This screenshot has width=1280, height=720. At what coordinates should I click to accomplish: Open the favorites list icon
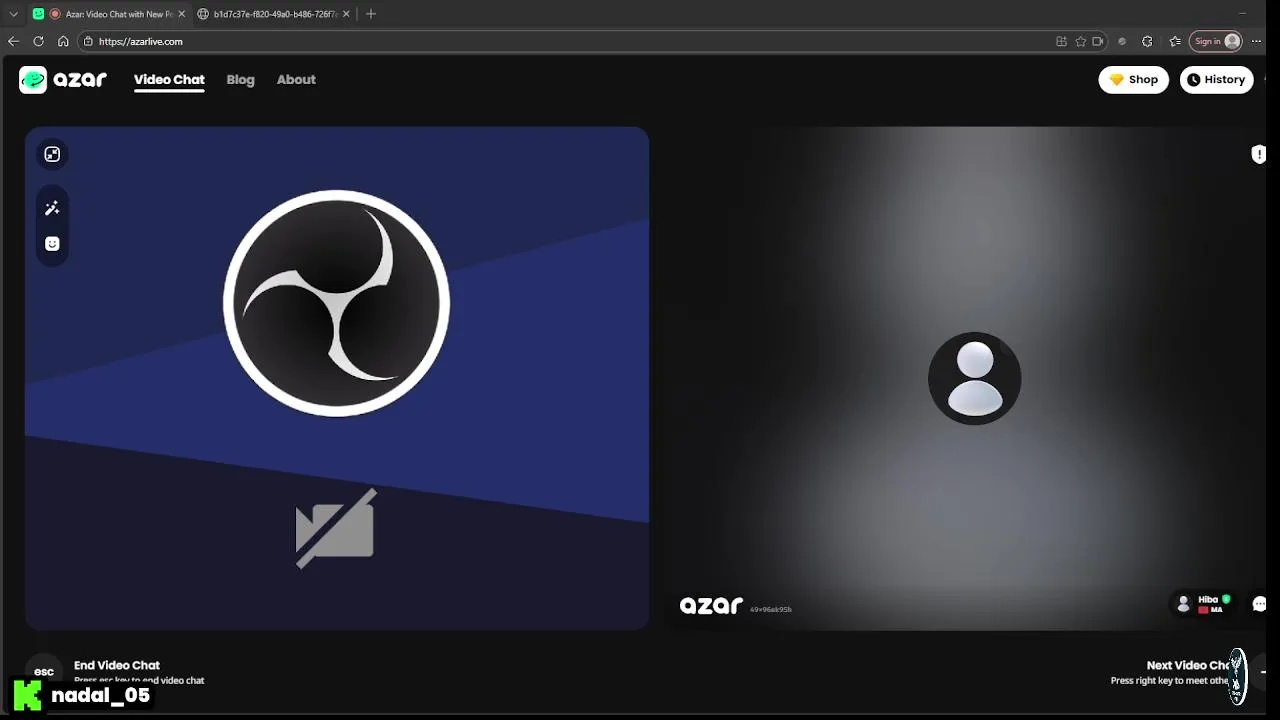coord(1175,41)
